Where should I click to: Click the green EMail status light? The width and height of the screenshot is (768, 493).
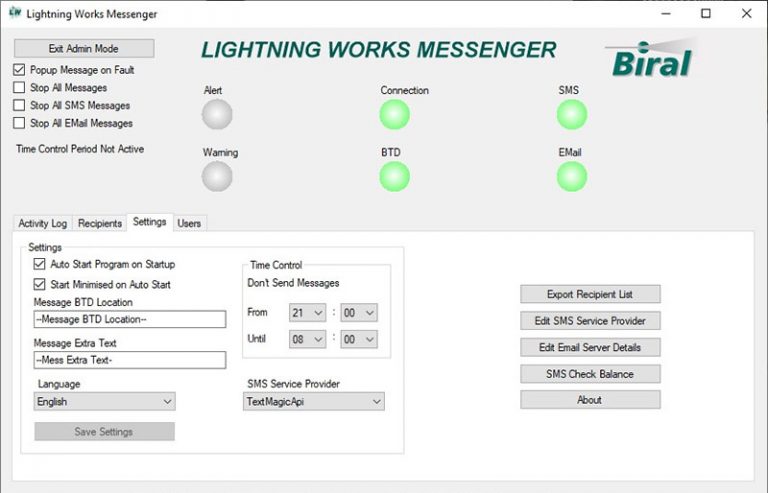572,177
